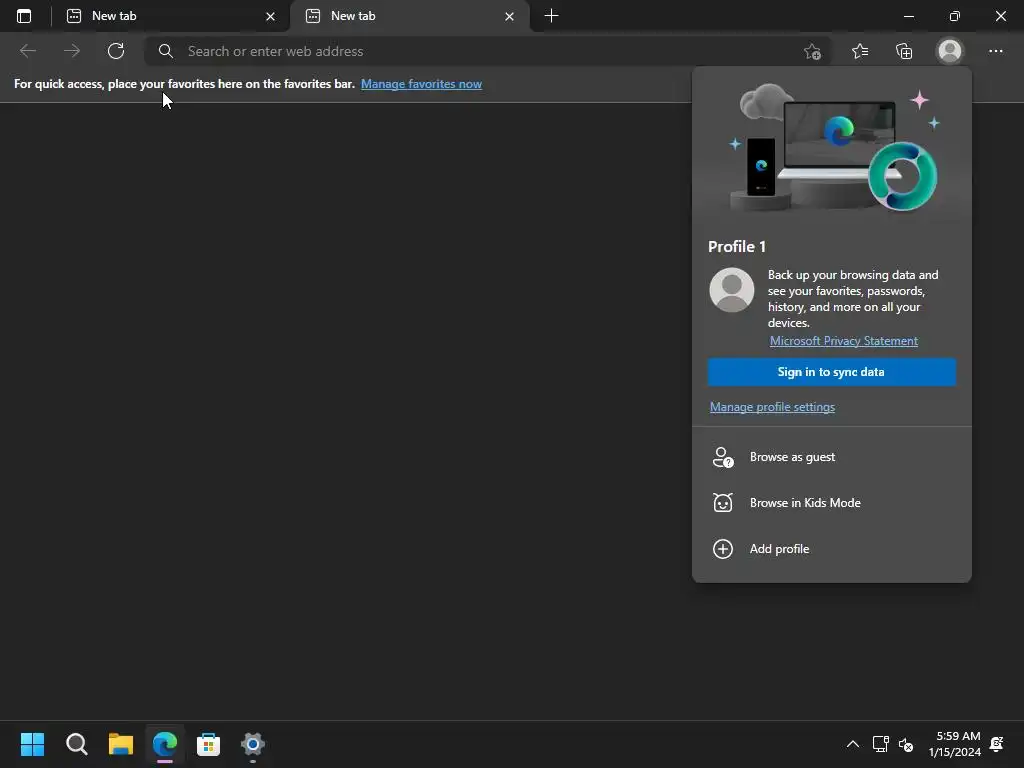Open the Favorites list icon
1024x768 pixels.
(860, 51)
